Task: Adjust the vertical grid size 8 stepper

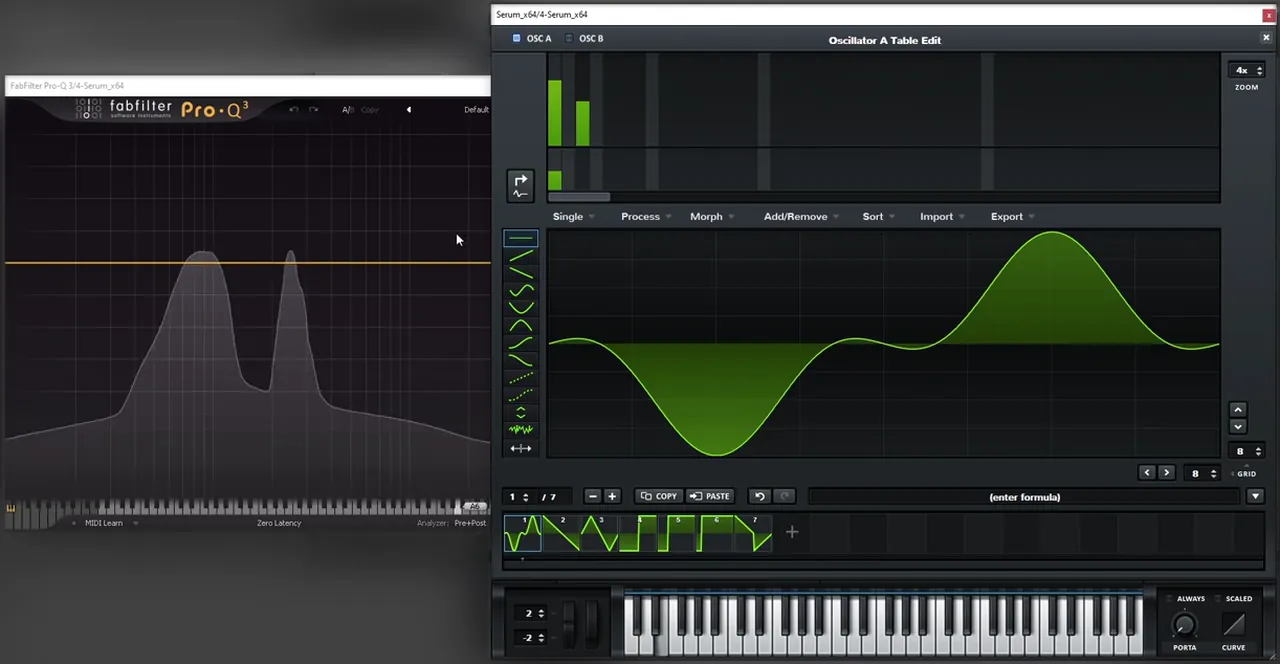Action: (1246, 451)
